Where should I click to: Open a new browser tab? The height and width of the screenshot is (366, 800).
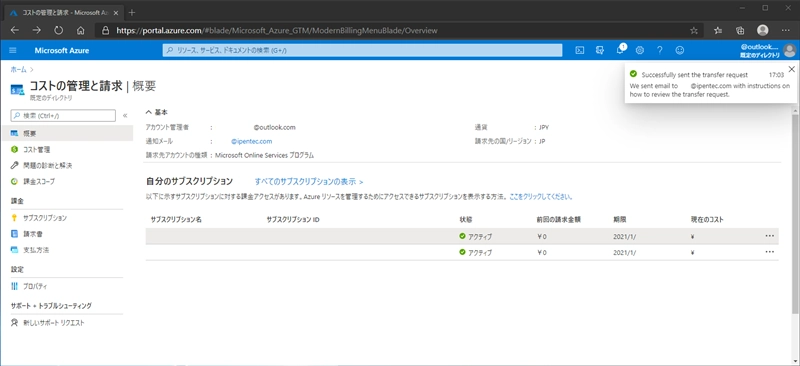click(x=132, y=12)
